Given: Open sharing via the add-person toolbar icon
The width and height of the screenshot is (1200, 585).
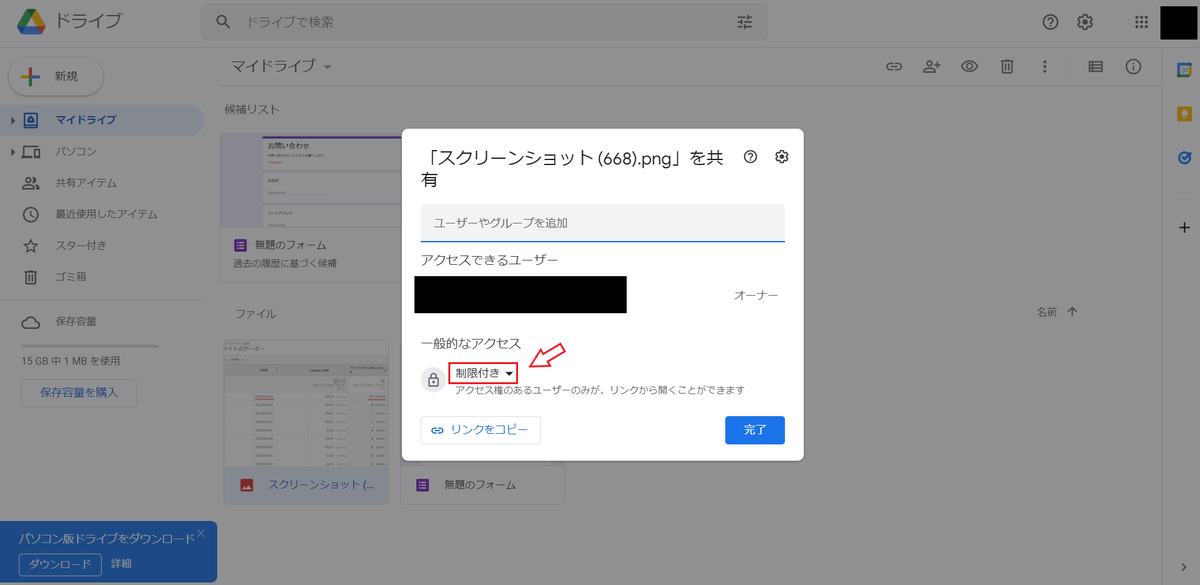Looking at the screenshot, I should [x=931, y=66].
